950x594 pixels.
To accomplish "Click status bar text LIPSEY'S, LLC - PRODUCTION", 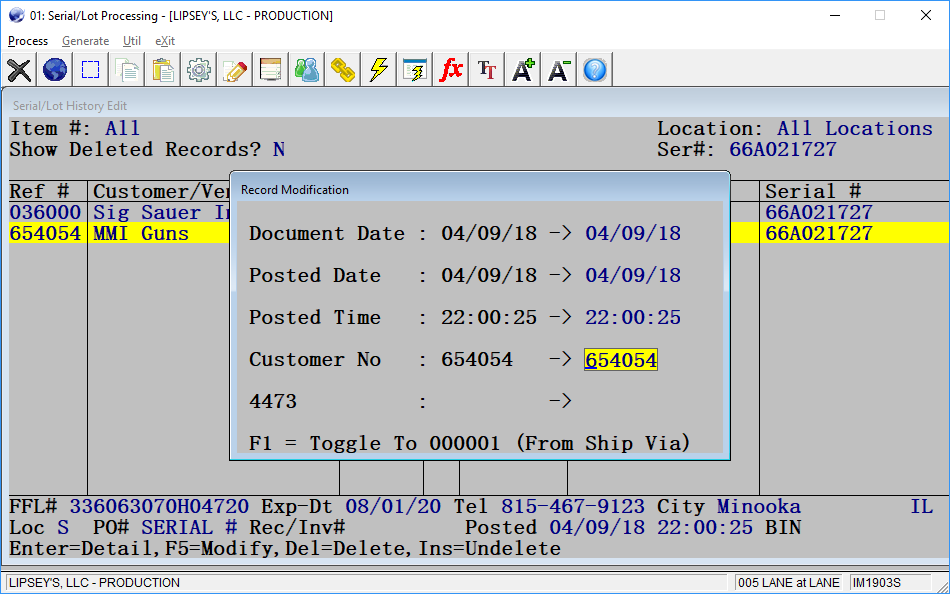I will 94,583.
